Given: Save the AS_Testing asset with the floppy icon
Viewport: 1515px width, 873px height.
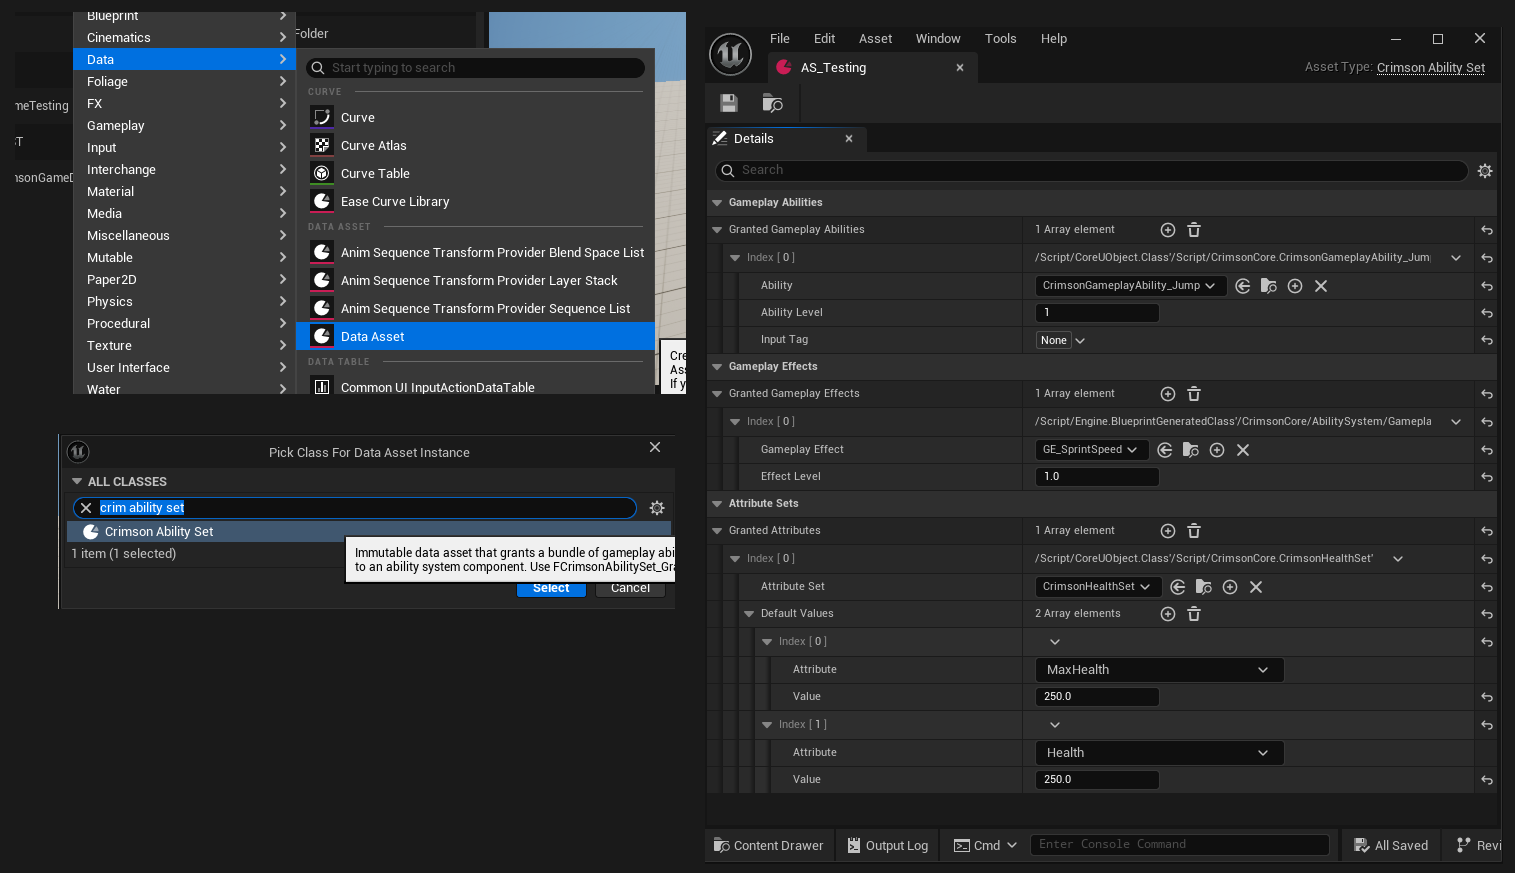Looking at the screenshot, I should point(729,103).
